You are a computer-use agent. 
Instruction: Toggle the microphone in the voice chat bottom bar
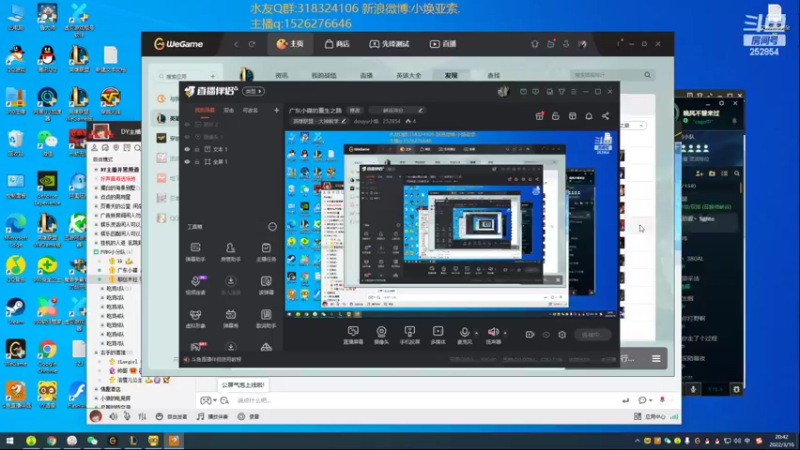[127, 416]
